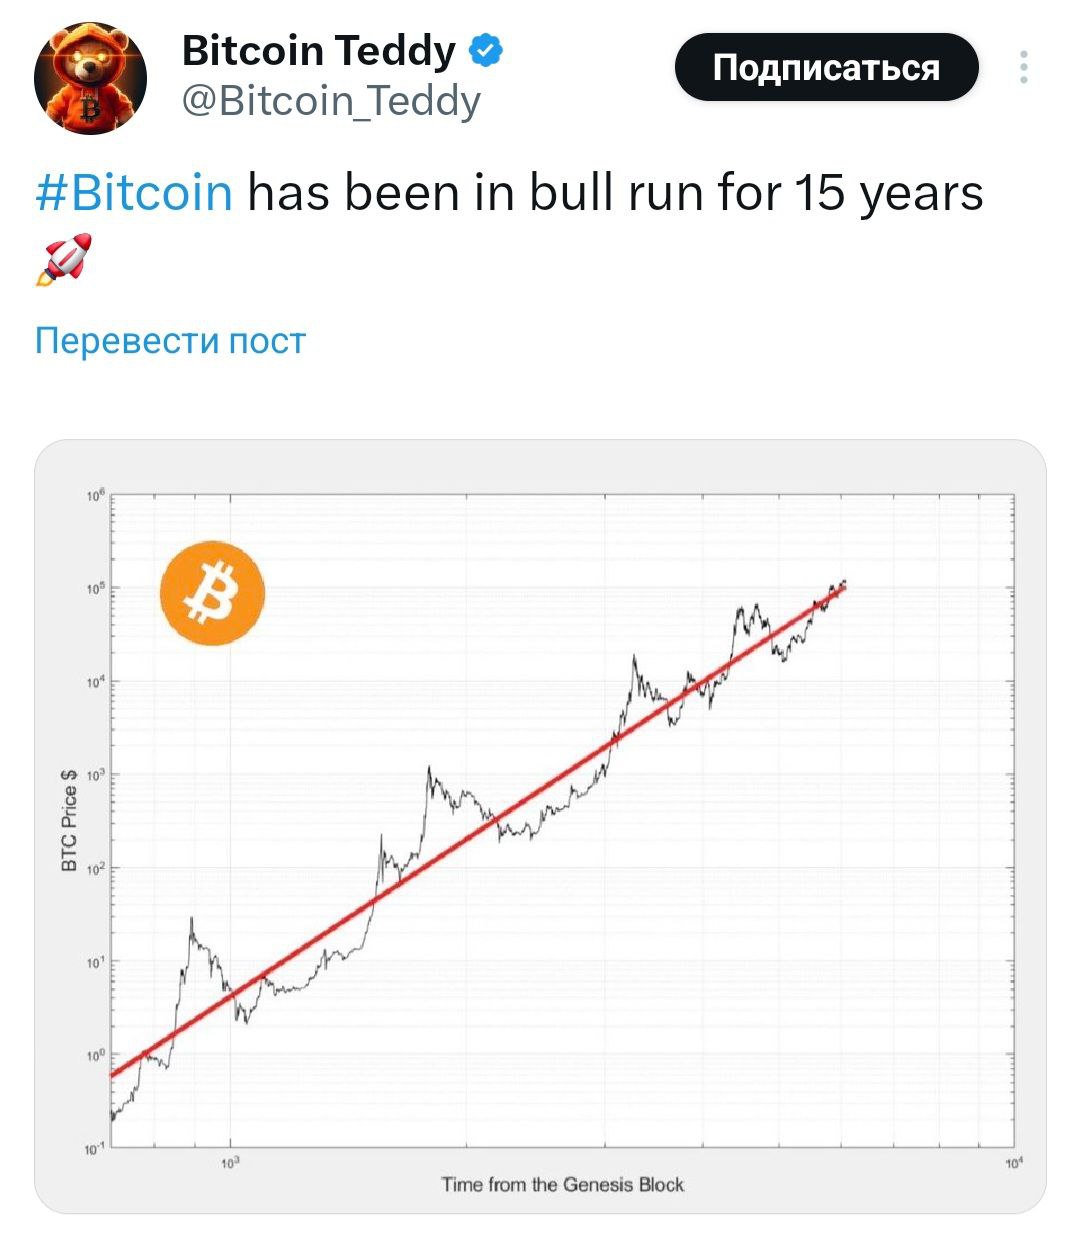Open Перевести пост to translate the tweet
The height and width of the screenshot is (1234, 1080).
(168, 341)
